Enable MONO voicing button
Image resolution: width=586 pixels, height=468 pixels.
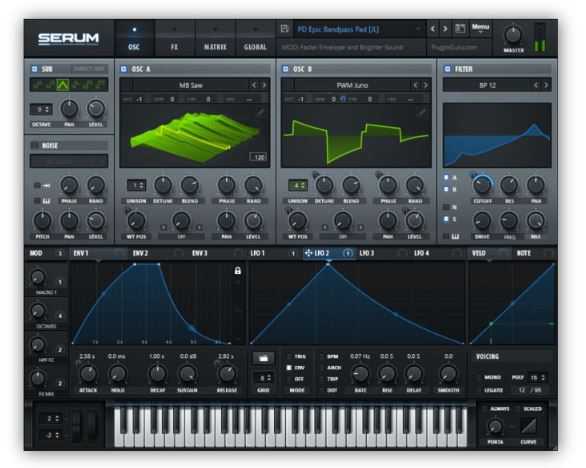[x=493, y=378]
